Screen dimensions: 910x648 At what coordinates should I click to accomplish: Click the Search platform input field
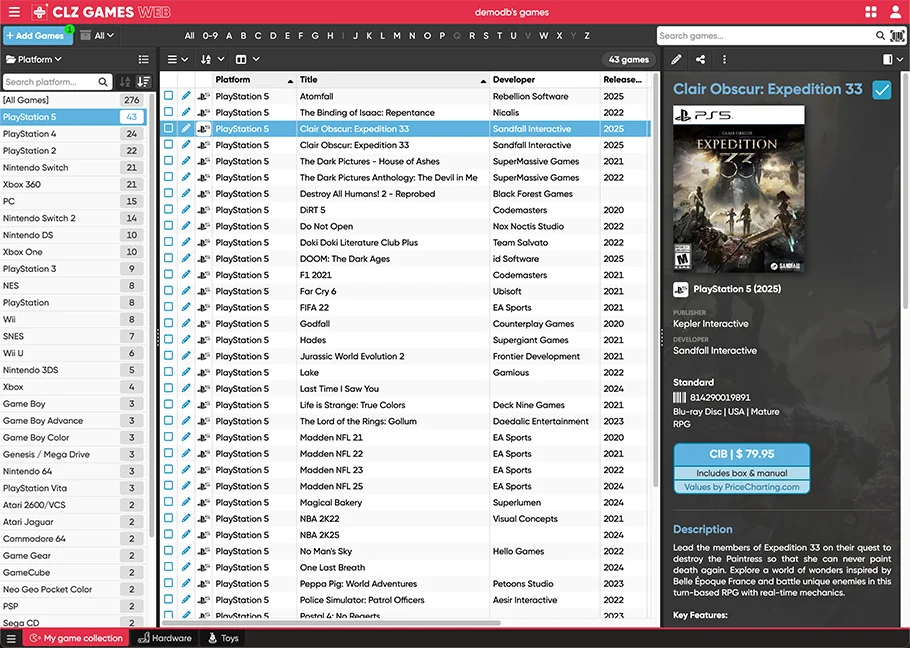point(51,82)
